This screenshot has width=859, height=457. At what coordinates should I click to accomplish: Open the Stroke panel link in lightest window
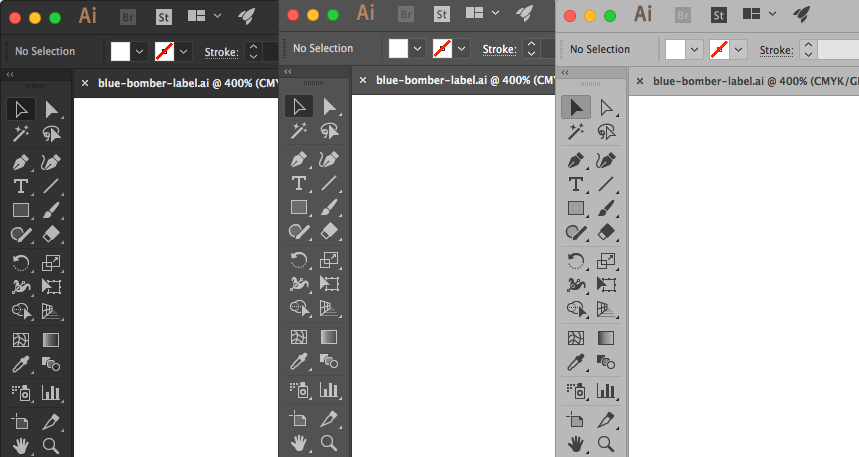pyautogui.click(x=776, y=50)
